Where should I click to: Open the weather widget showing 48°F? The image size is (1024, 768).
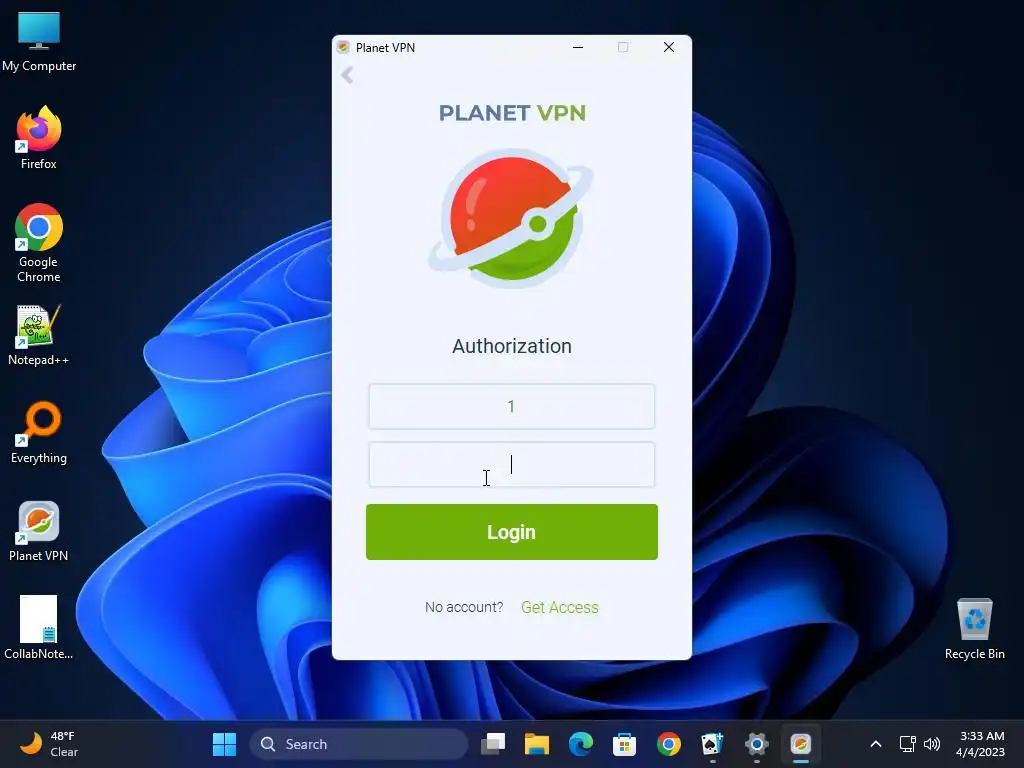(x=49, y=744)
